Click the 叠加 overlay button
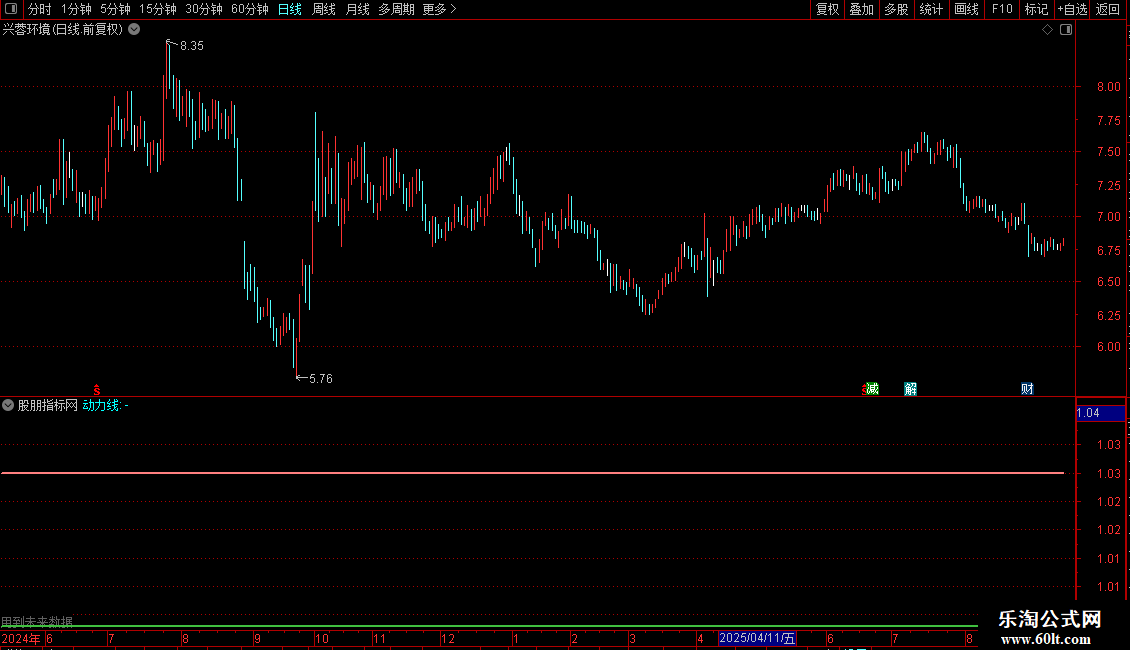 pos(862,9)
